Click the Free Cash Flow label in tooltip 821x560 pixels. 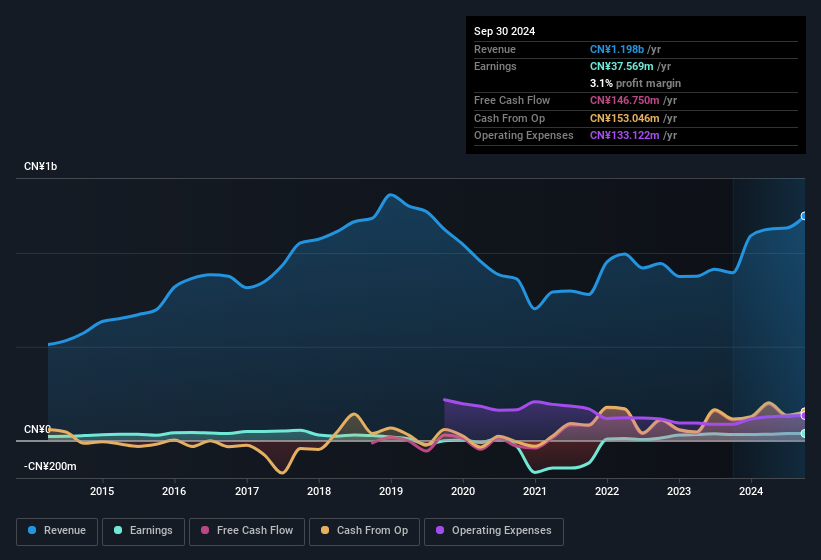[x=512, y=100]
